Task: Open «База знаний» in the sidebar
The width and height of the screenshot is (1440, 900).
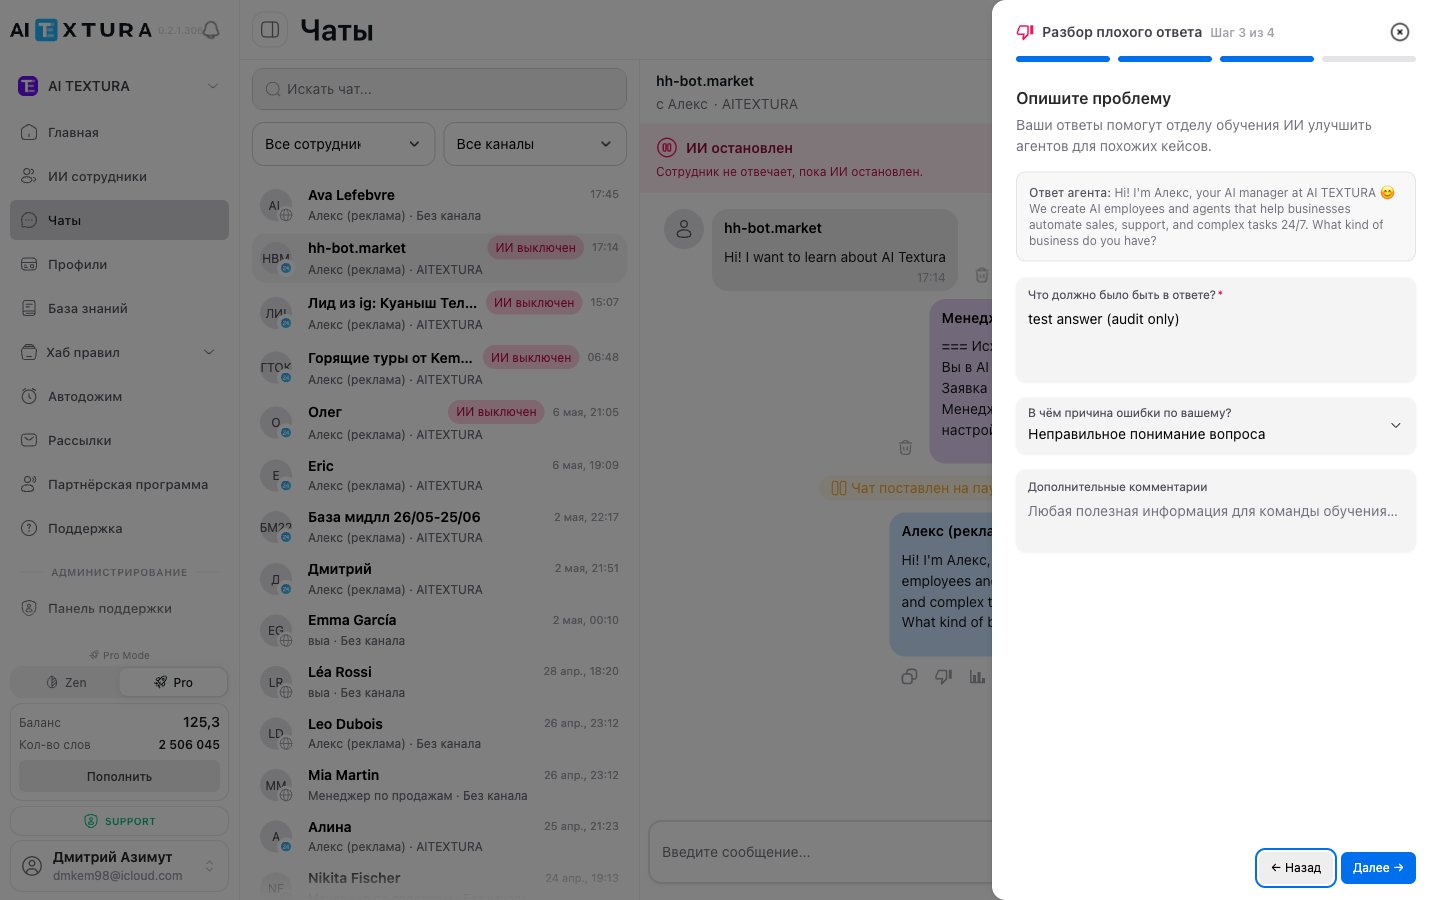Action: click(120, 308)
